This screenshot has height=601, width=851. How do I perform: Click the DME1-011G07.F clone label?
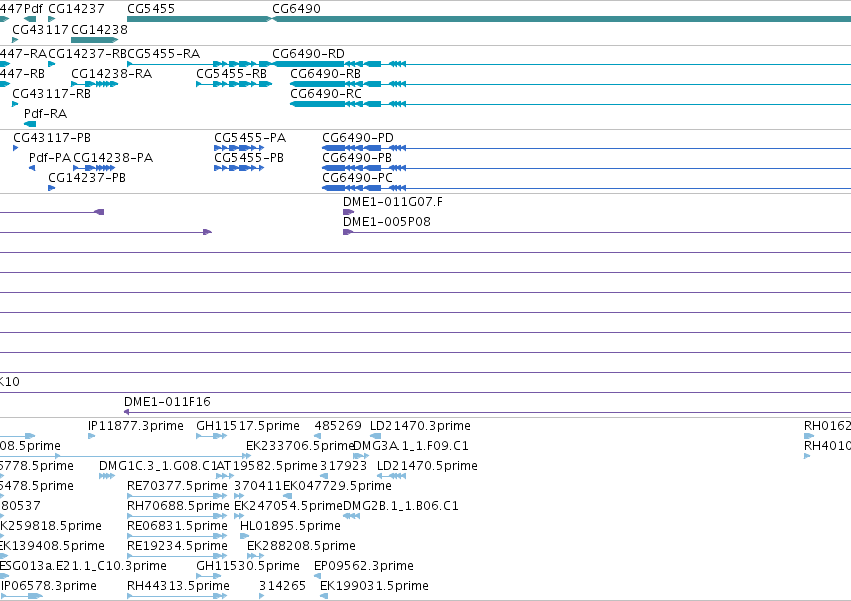[393, 202]
